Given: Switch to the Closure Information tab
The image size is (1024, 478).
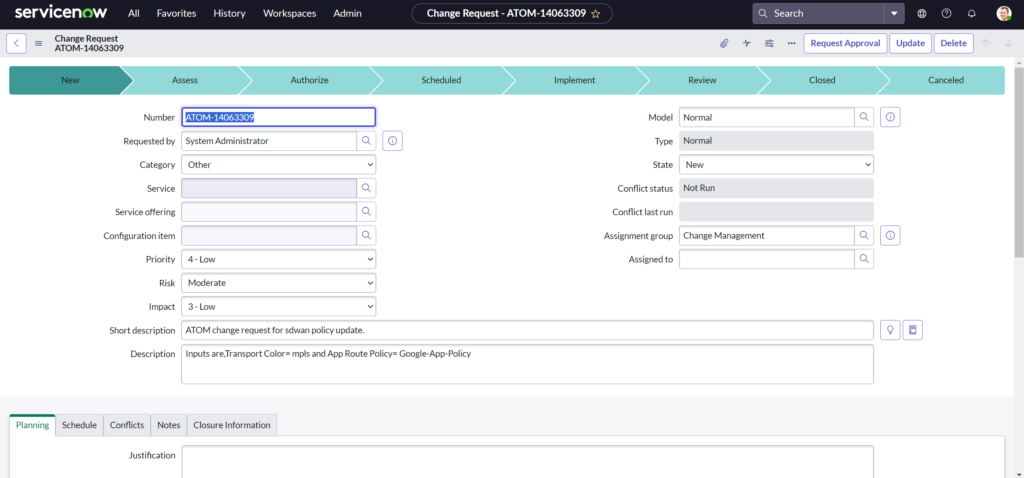Looking at the screenshot, I should tap(232, 424).
